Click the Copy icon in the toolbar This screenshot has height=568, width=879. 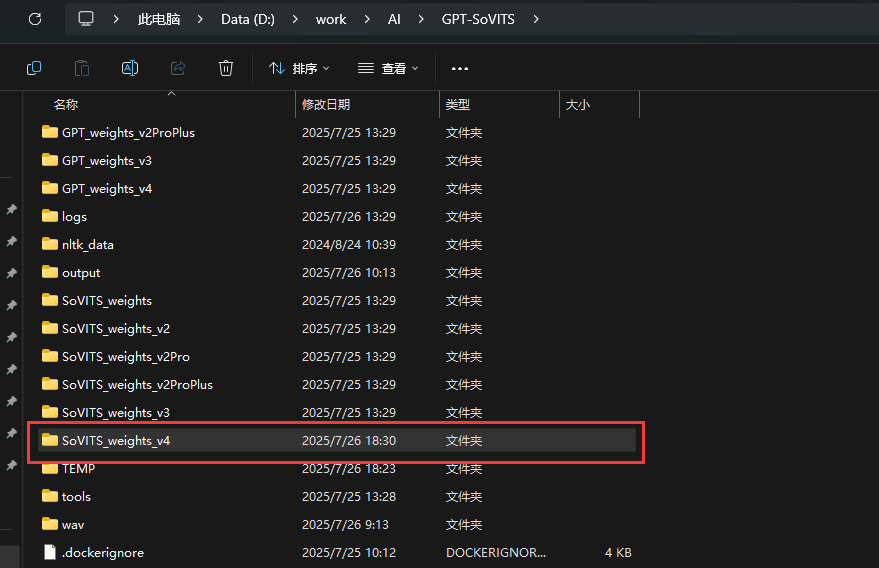click(x=34, y=68)
